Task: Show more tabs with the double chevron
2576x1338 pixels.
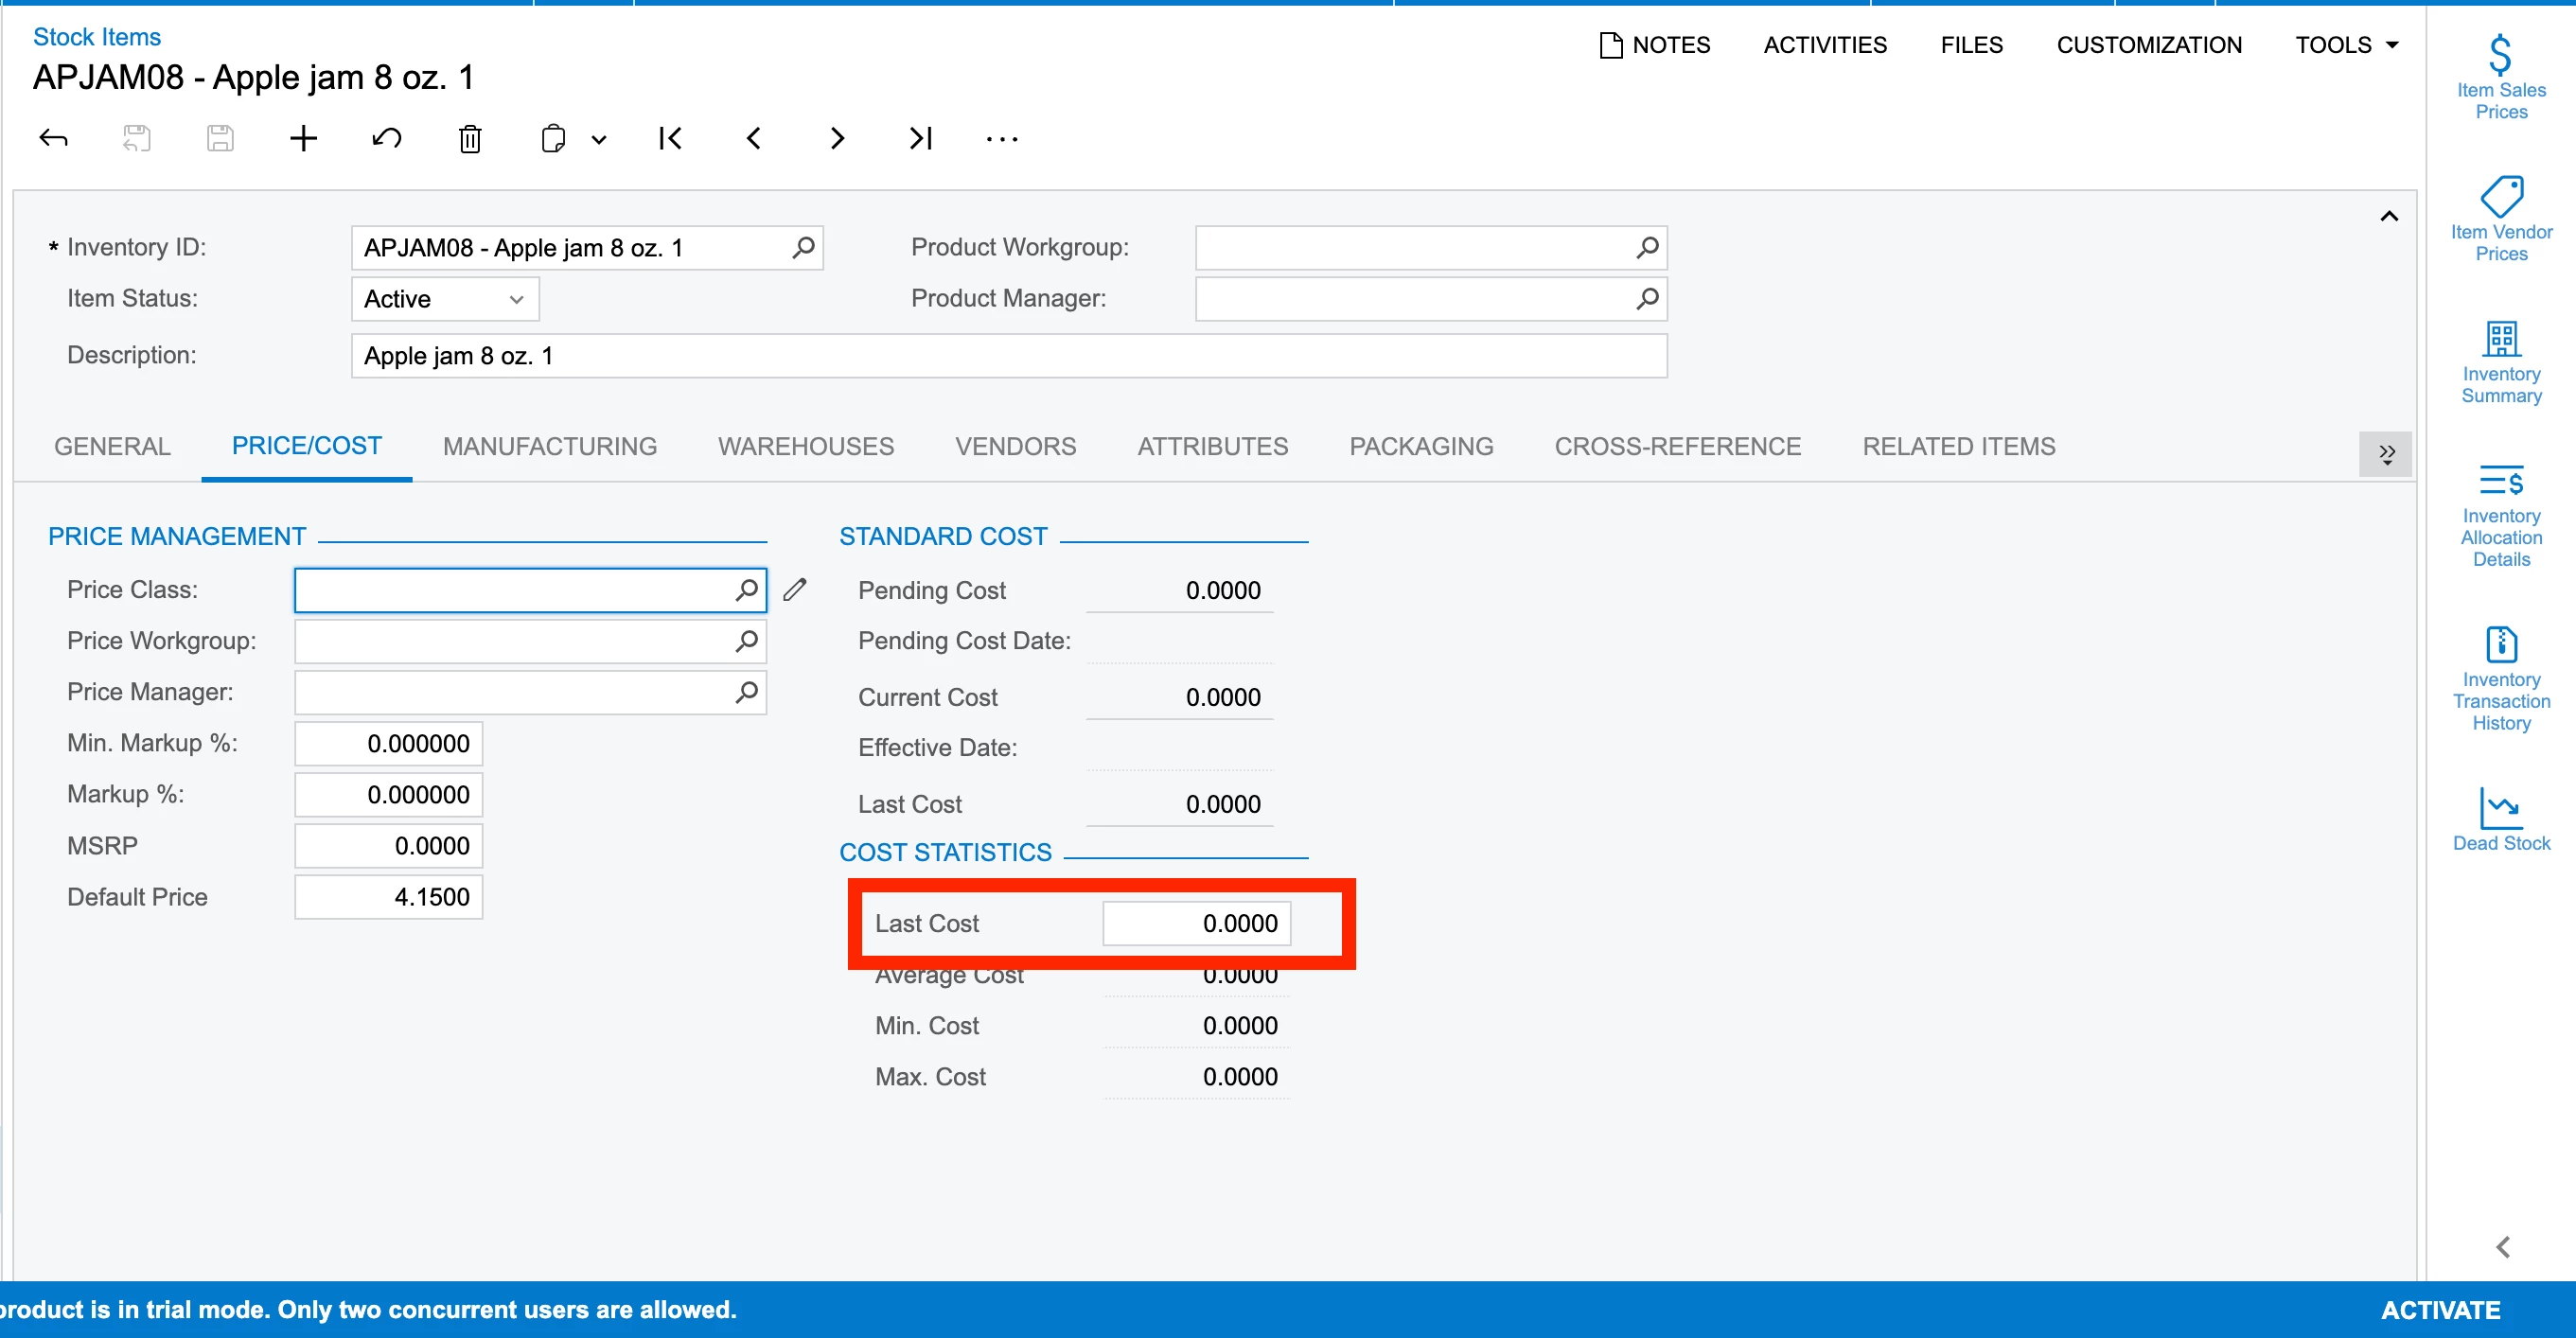Action: point(2386,454)
